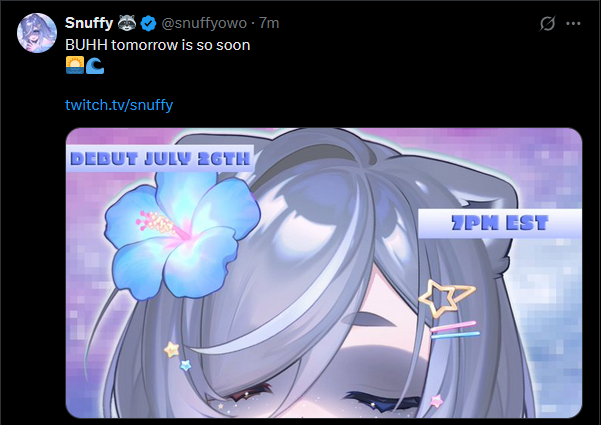The height and width of the screenshot is (425, 601).
Task: Open the @snuffyowo handle
Action: (x=204, y=23)
